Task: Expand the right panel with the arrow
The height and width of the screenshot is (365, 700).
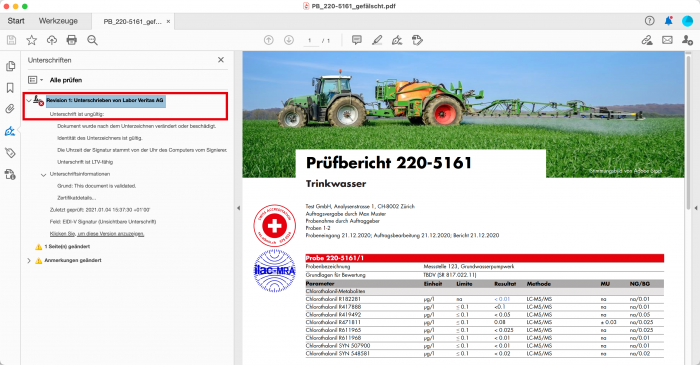Action: pos(696,208)
